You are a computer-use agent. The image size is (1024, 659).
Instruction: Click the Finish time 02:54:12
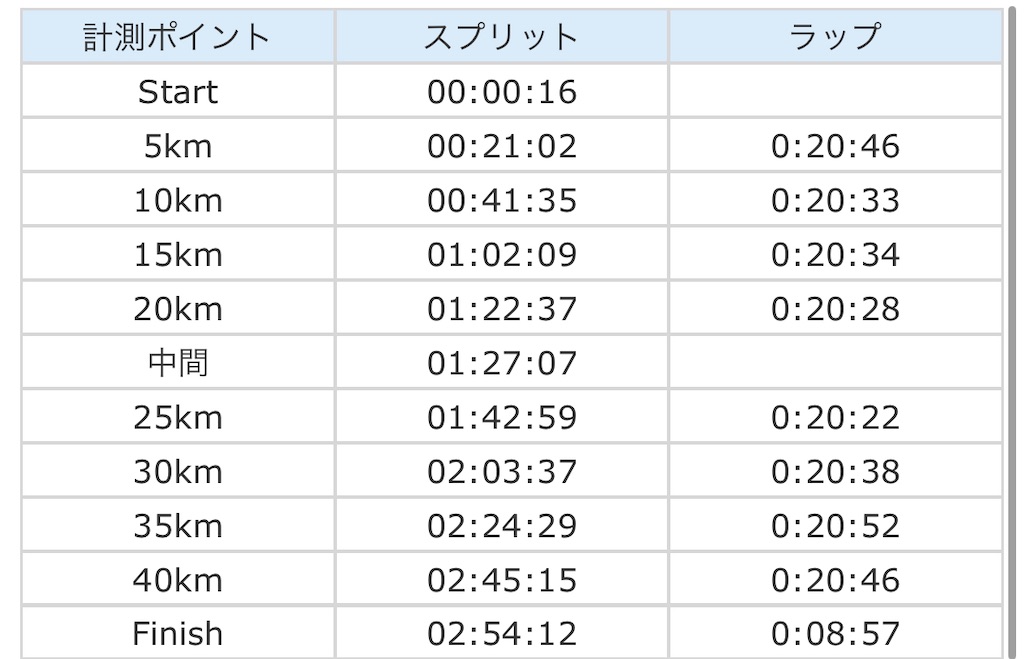click(x=502, y=634)
